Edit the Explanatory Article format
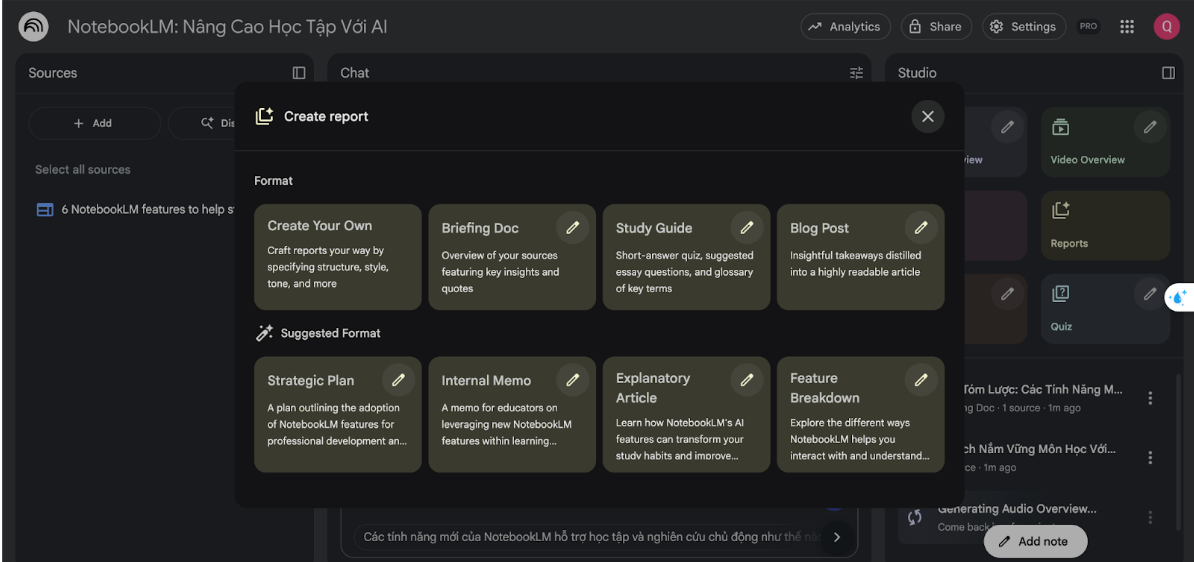 pyautogui.click(x=746, y=380)
